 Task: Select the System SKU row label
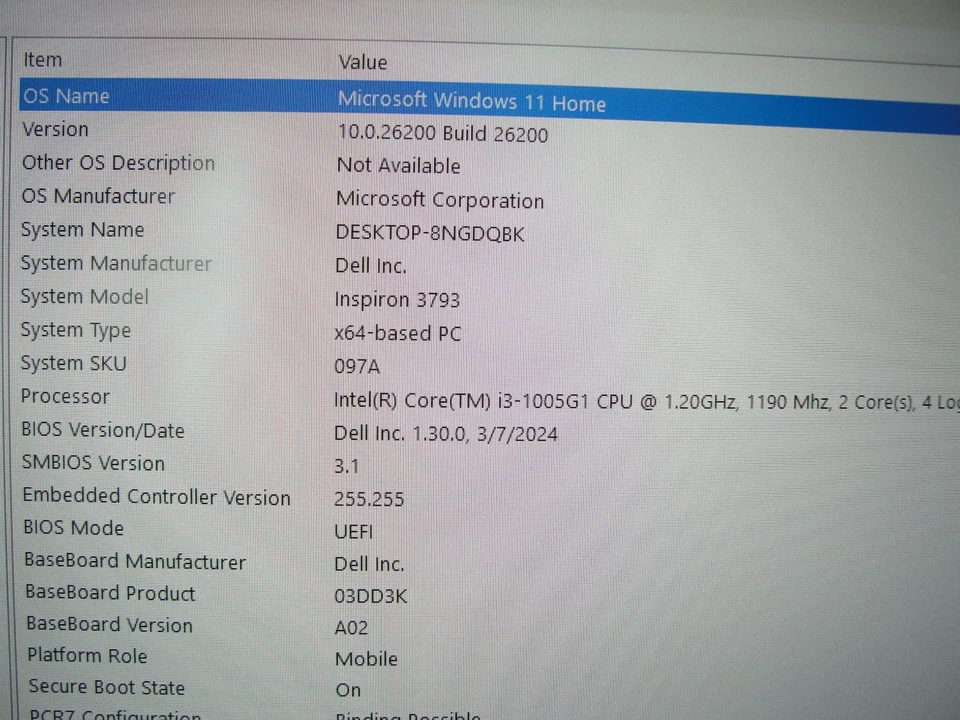coord(73,363)
